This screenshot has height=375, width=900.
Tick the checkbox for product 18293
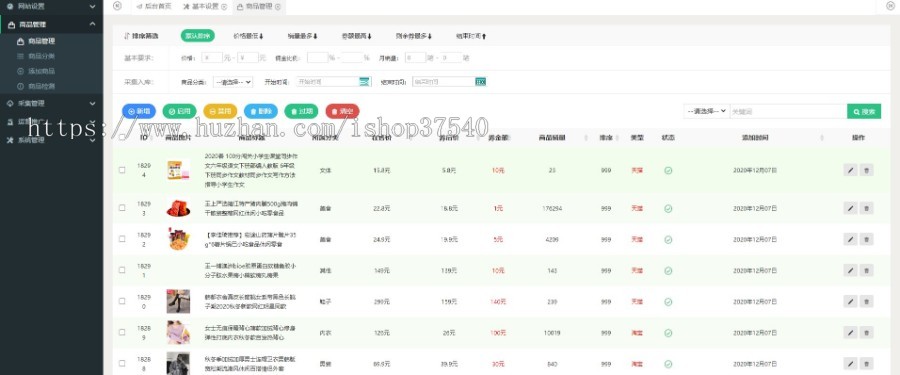tap(122, 208)
